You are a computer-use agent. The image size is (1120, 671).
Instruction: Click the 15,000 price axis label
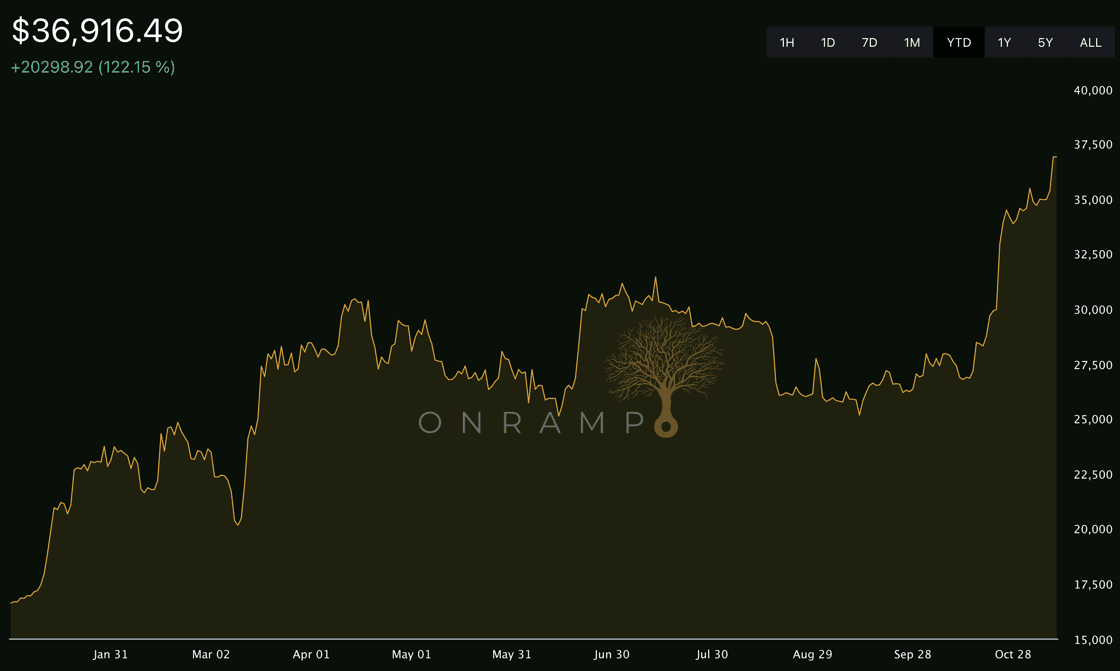pos(1093,639)
